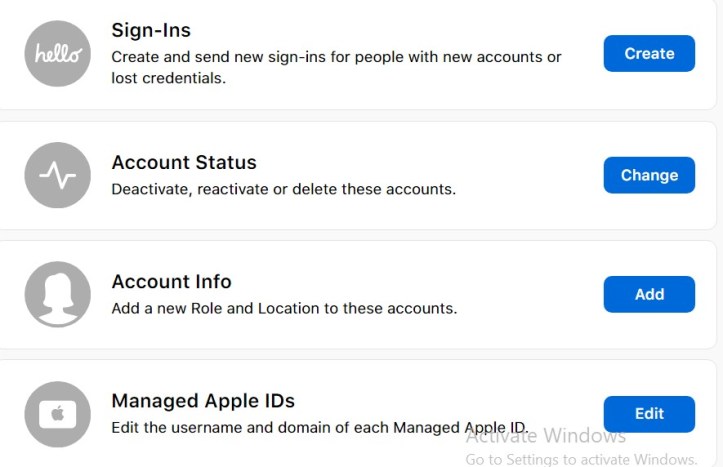Select the Sign-Ins heading
Image resolution: width=723 pixels, height=467 pixels.
(151, 31)
